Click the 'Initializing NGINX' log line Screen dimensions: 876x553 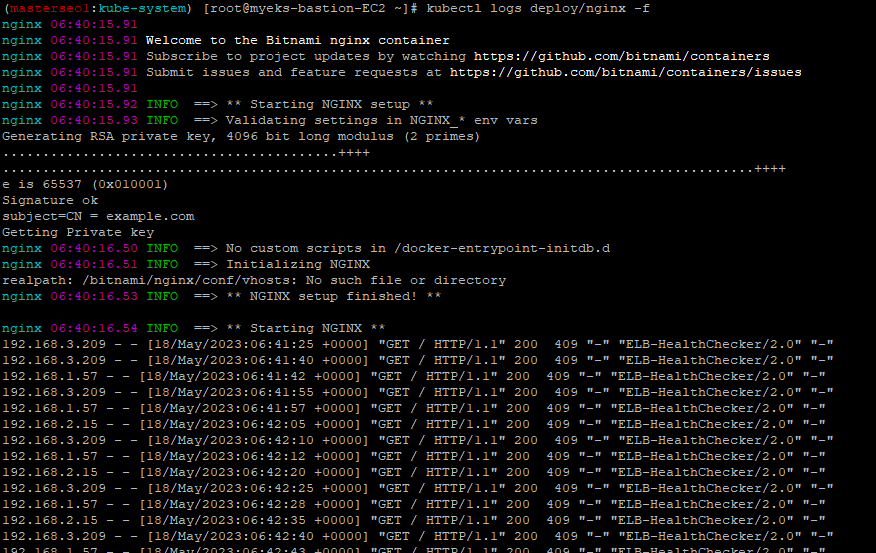pos(186,264)
